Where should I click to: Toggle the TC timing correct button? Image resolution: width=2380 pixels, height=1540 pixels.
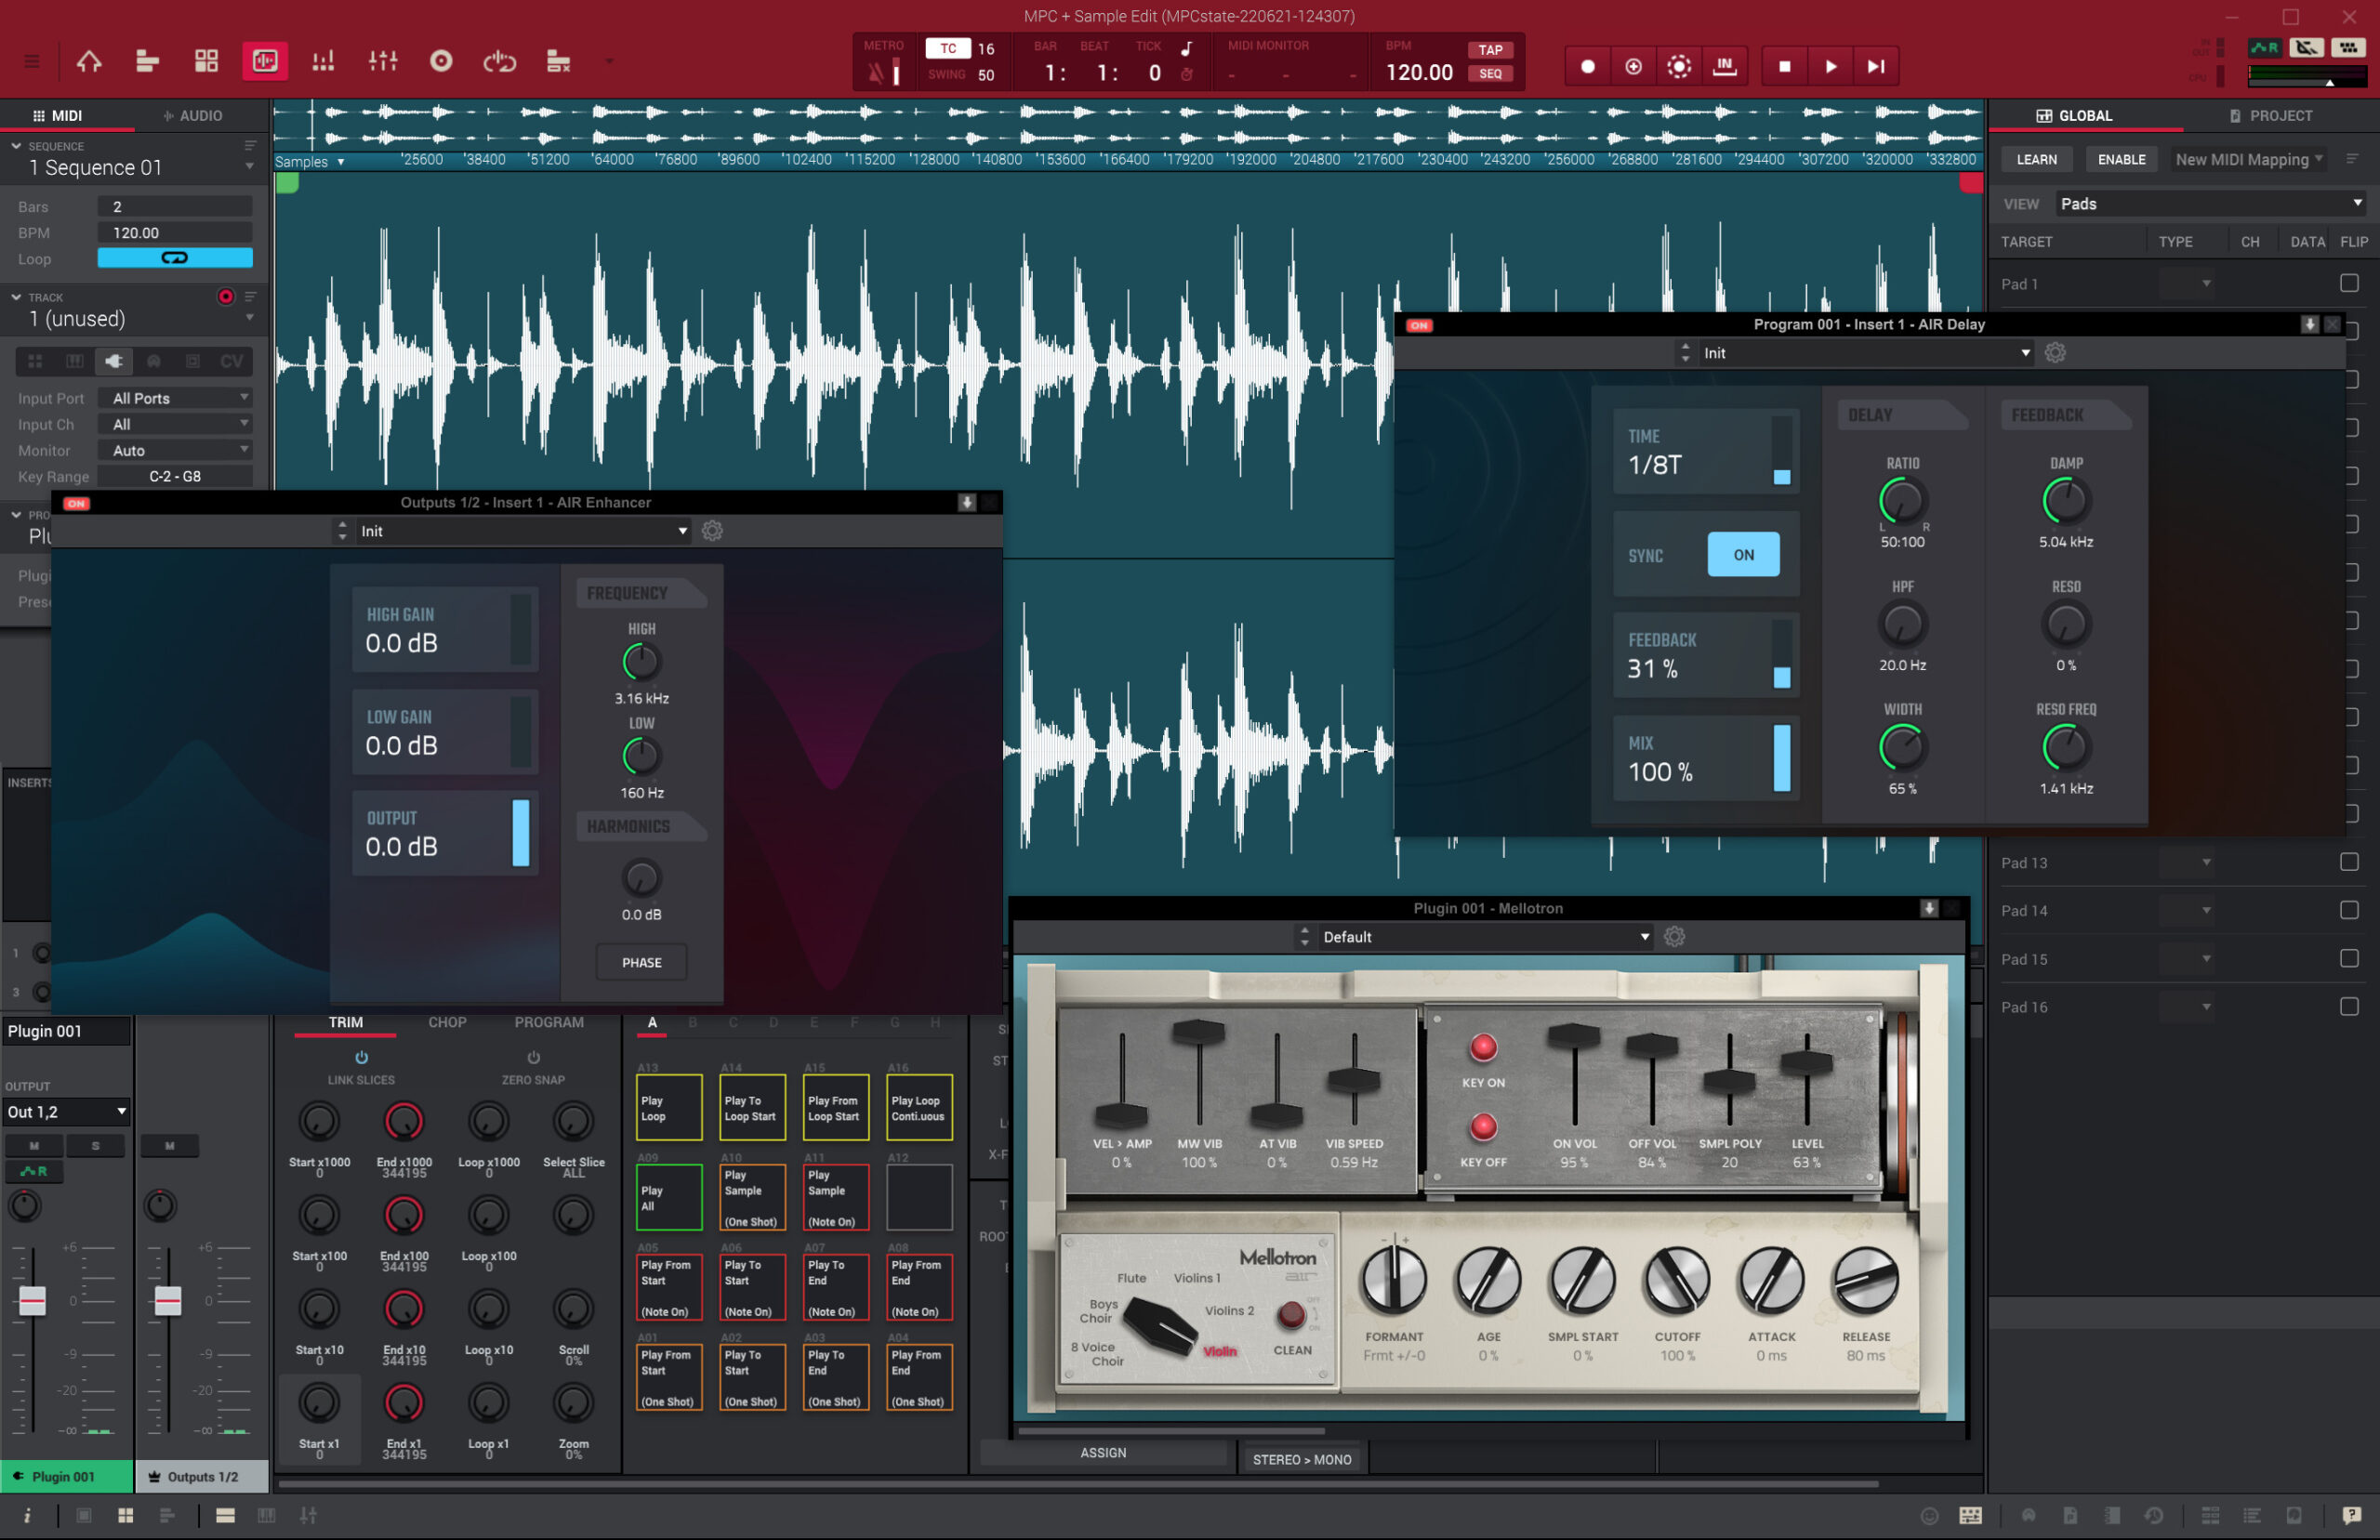click(948, 48)
